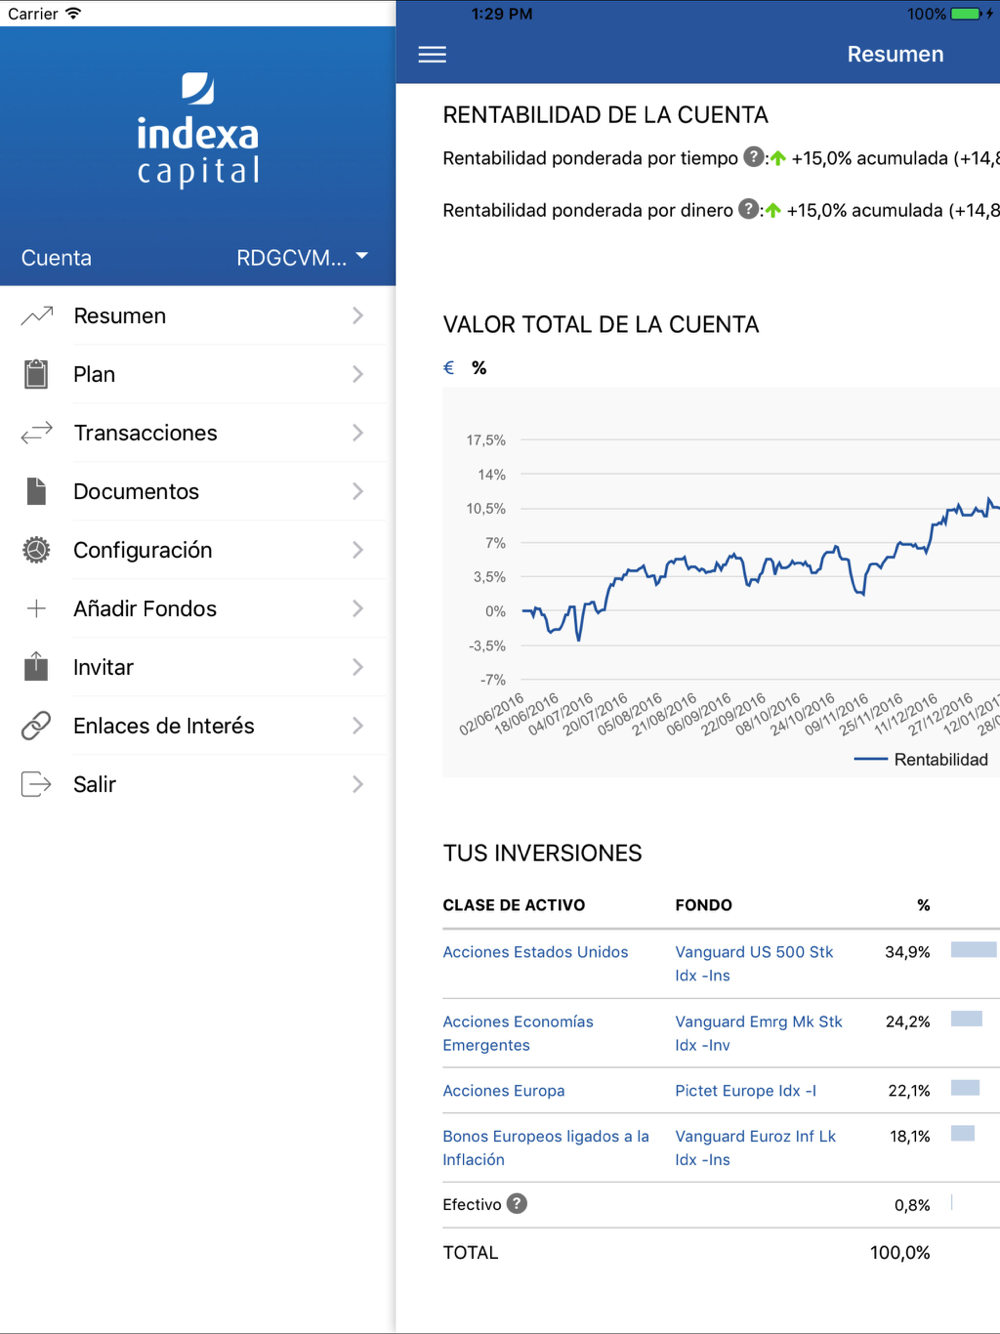The width and height of the screenshot is (1000, 1334).
Task: Click the Resumen trend-line icon
Action: tap(37, 316)
